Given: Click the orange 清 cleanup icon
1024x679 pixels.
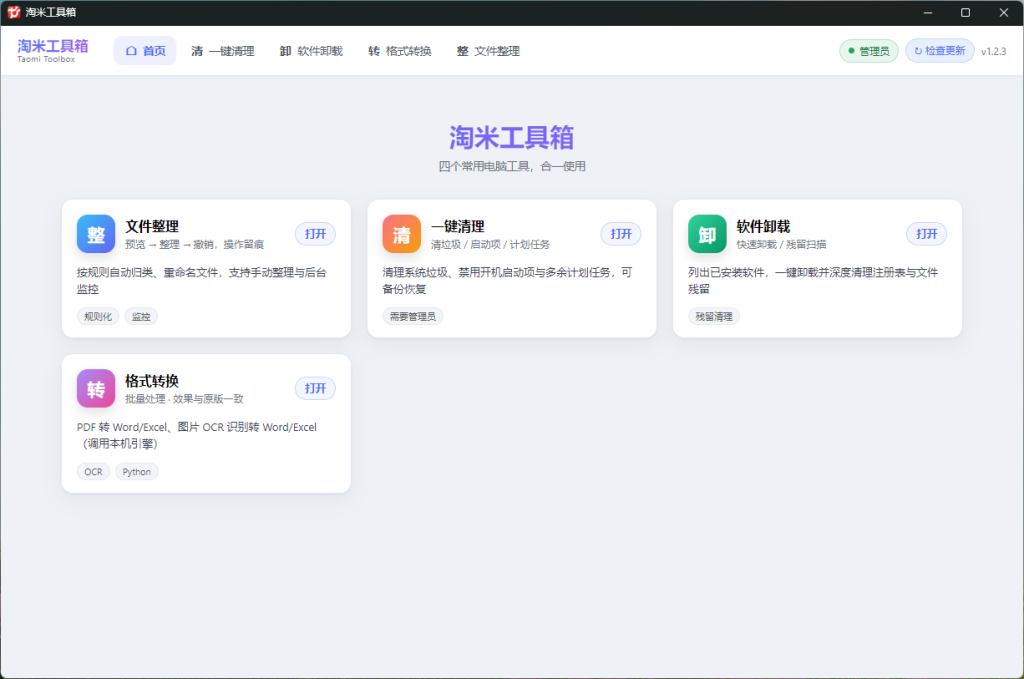Looking at the screenshot, I should tap(402, 234).
